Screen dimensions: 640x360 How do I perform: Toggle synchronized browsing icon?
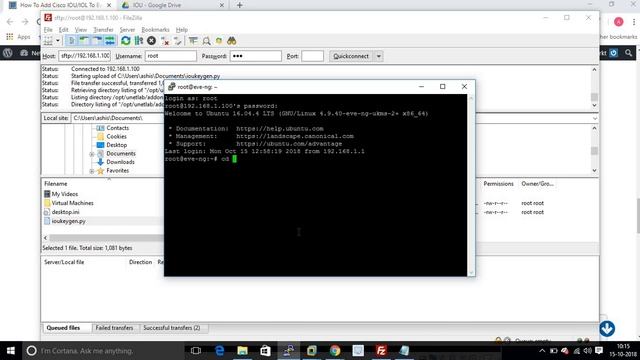click(219, 41)
